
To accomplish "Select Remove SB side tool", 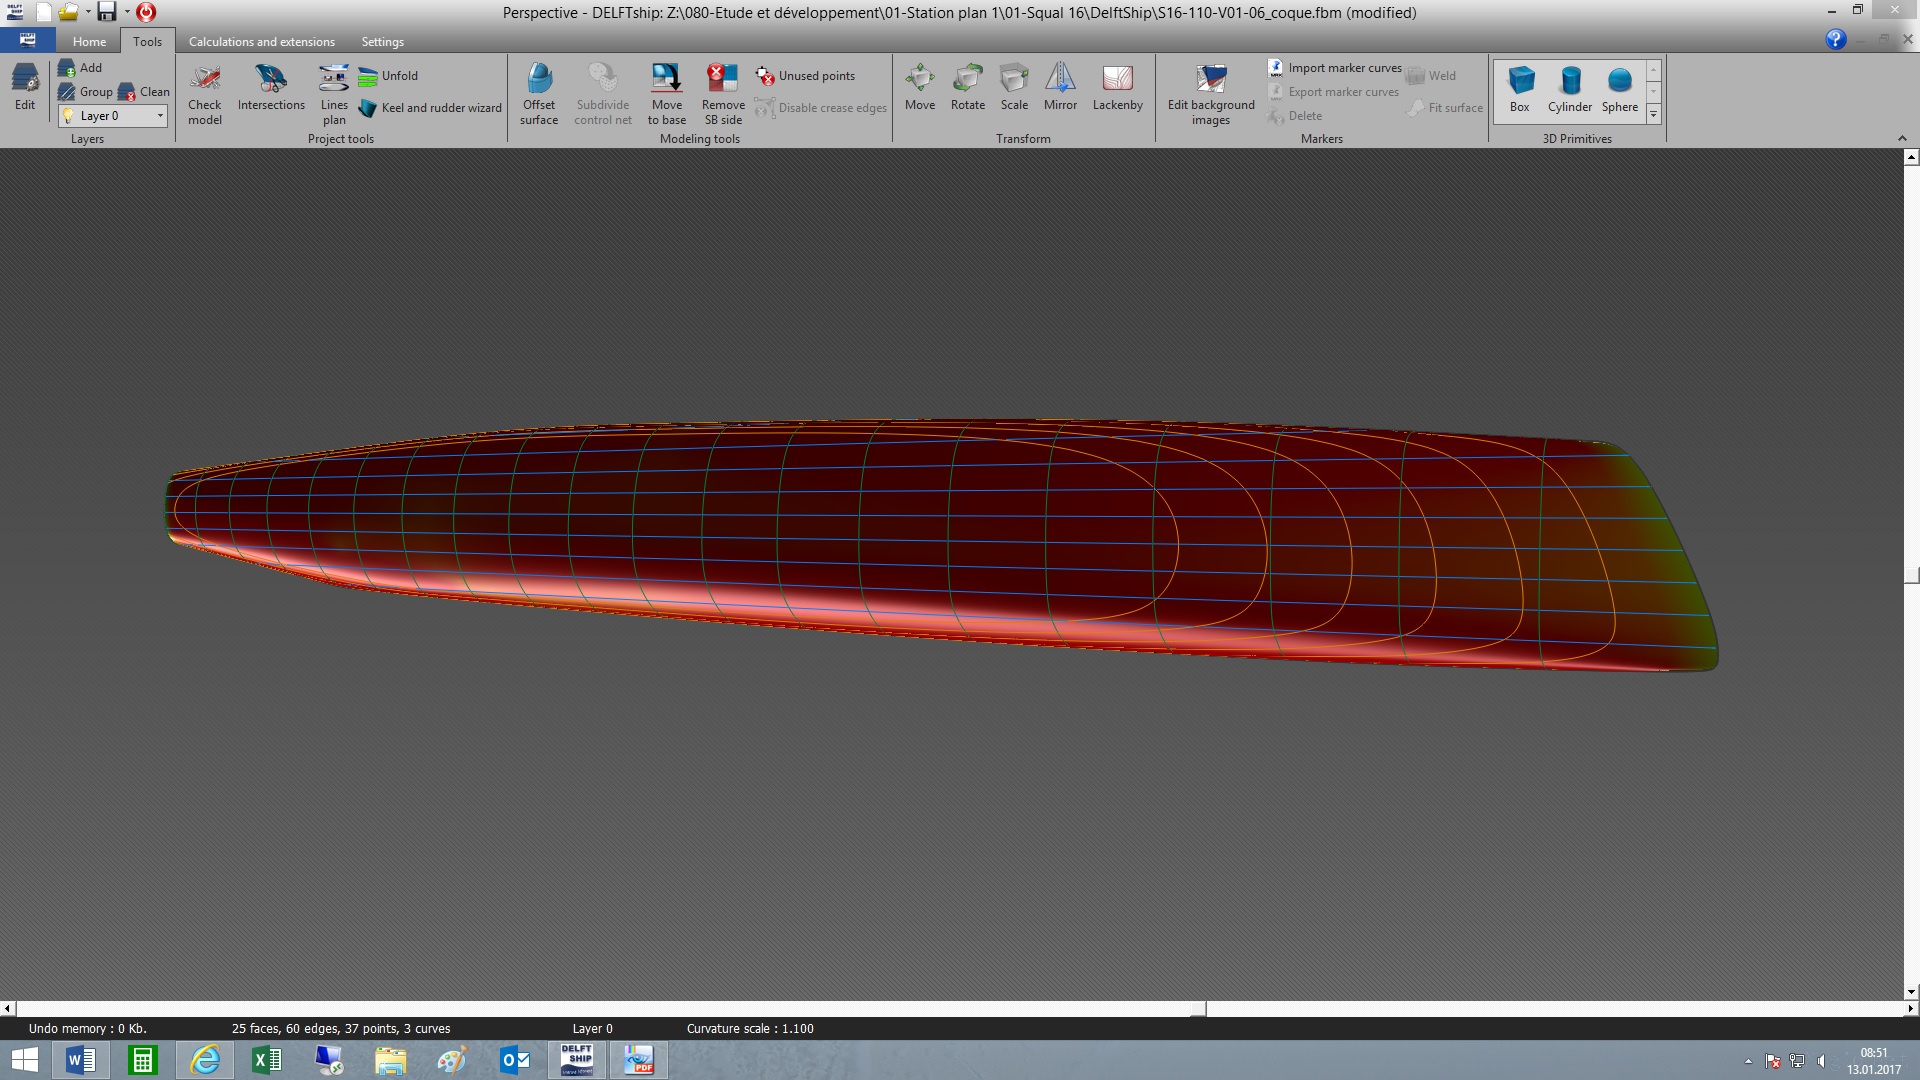I will point(723,95).
